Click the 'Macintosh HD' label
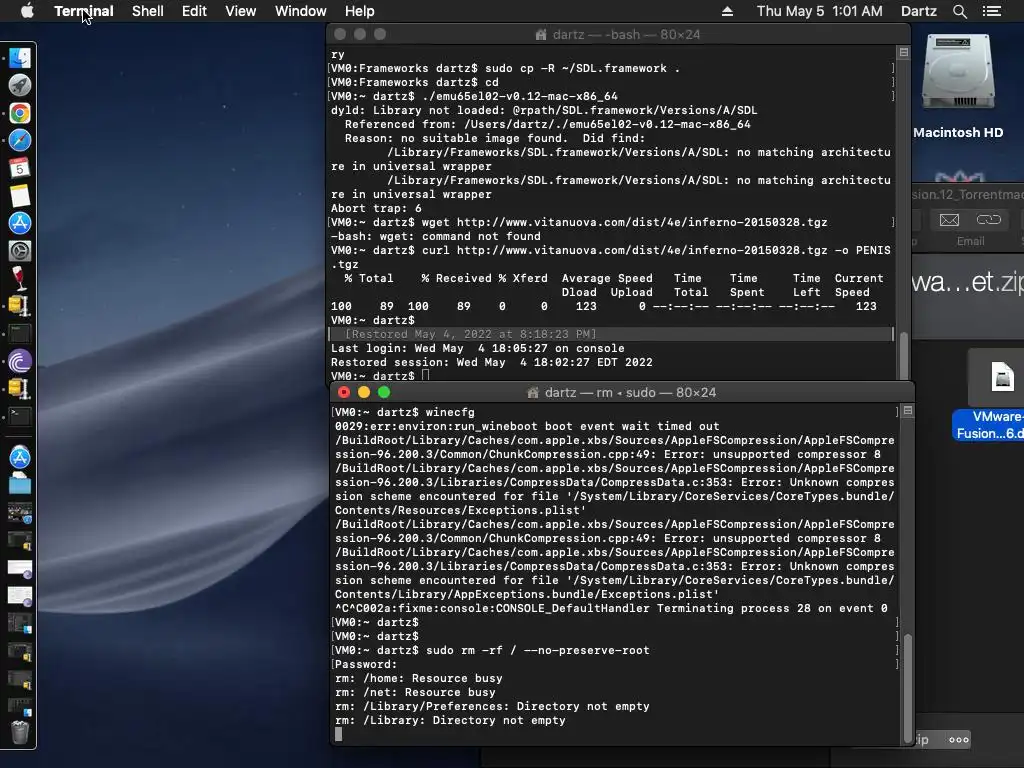1024x768 pixels. pos(958,133)
